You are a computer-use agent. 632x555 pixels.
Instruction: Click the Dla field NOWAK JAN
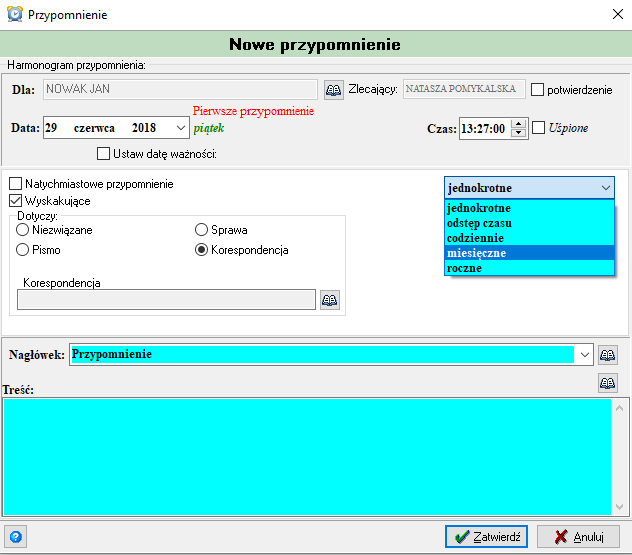[180, 89]
